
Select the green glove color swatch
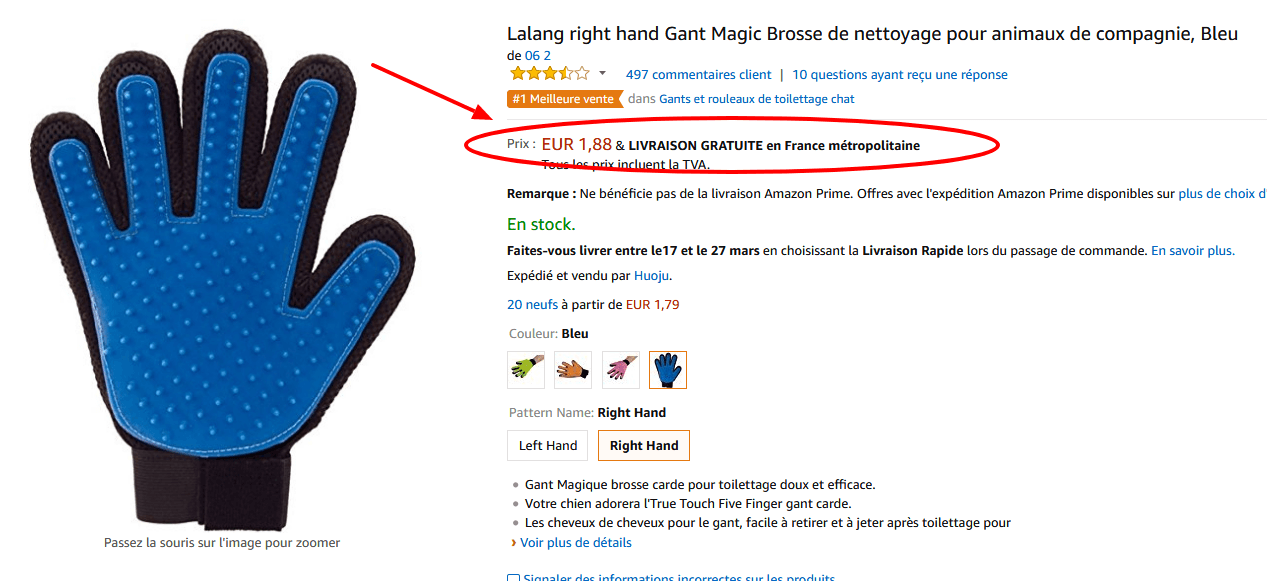click(x=525, y=369)
